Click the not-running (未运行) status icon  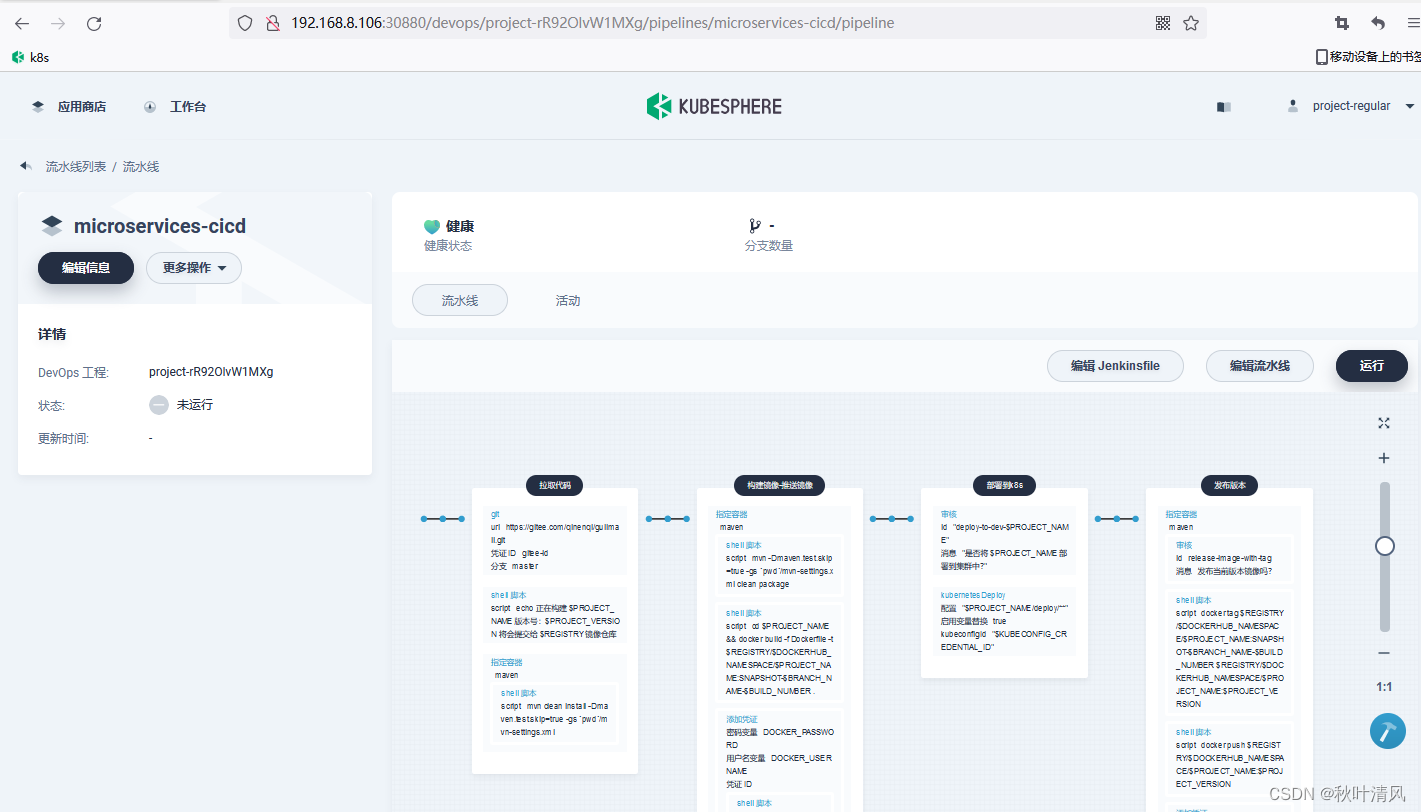pos(159,405)
